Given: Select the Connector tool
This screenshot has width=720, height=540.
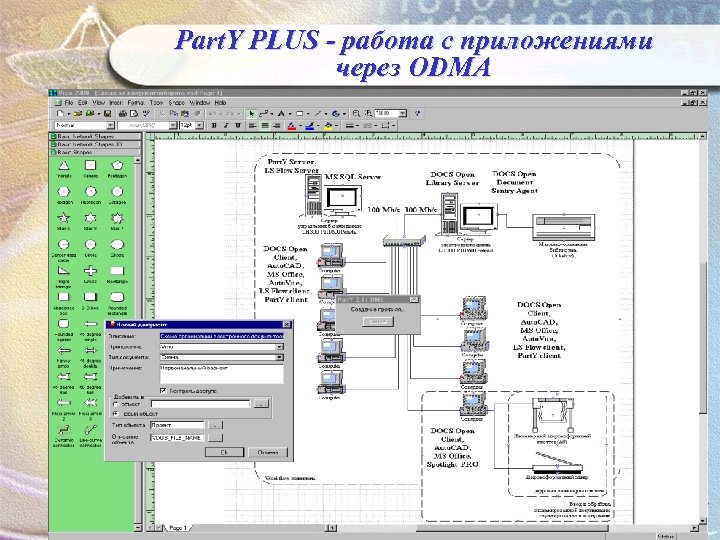Looking at the screenshot, I should [264, 113].
